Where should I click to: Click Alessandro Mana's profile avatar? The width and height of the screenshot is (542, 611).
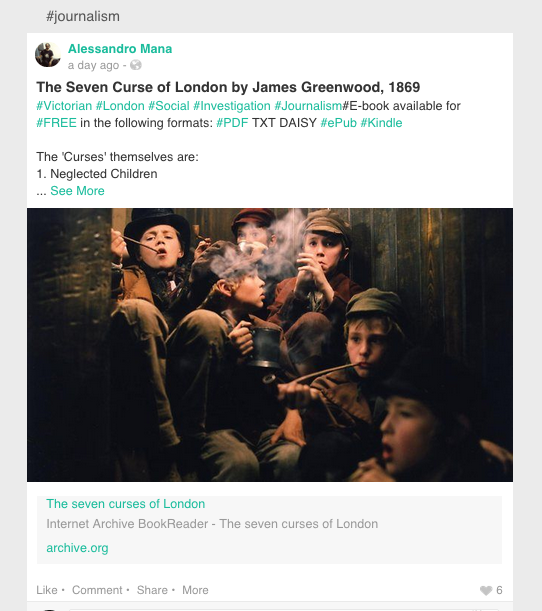tap(48, 55)
